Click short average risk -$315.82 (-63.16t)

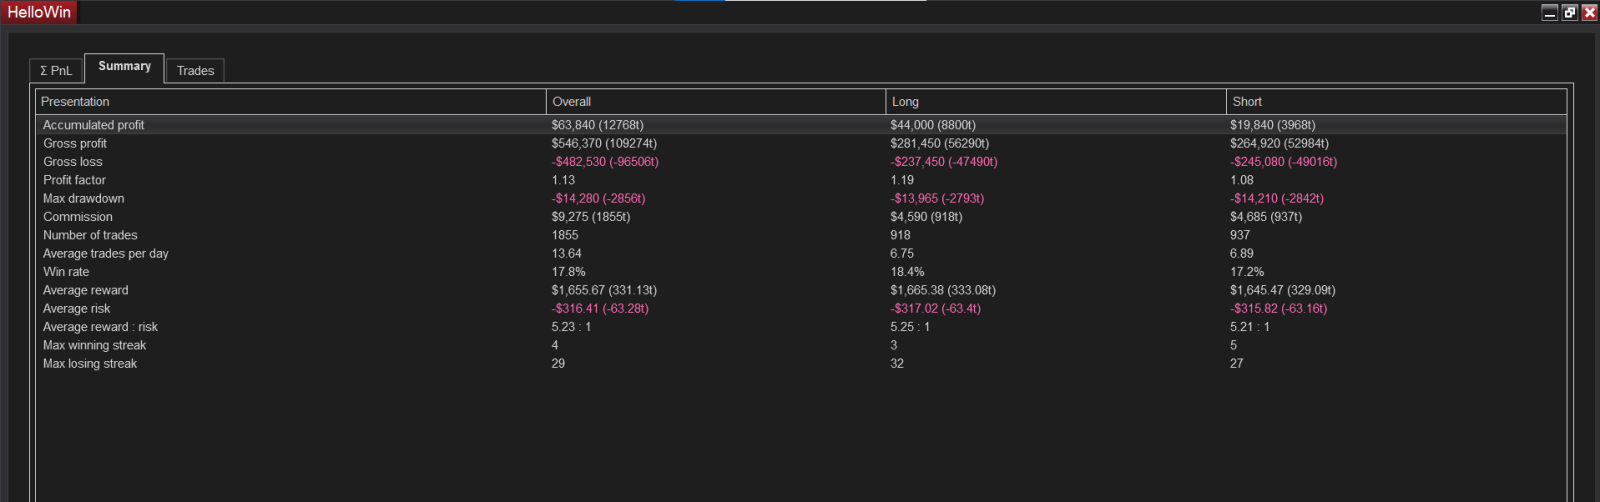(x=1279, y=308)
